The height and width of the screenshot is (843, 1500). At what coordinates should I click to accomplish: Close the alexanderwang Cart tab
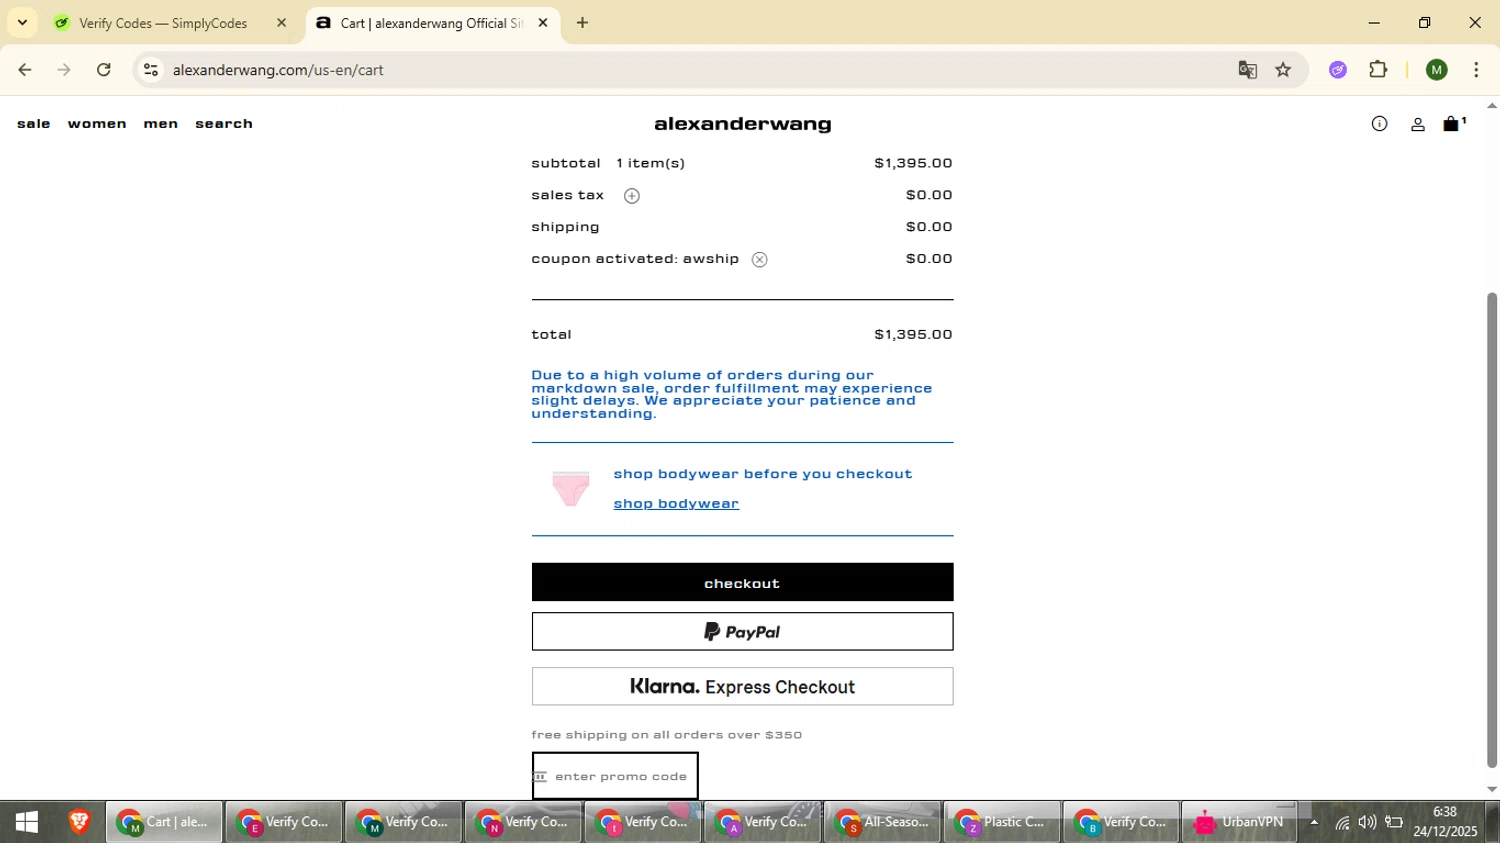click(x=543, y=22)
